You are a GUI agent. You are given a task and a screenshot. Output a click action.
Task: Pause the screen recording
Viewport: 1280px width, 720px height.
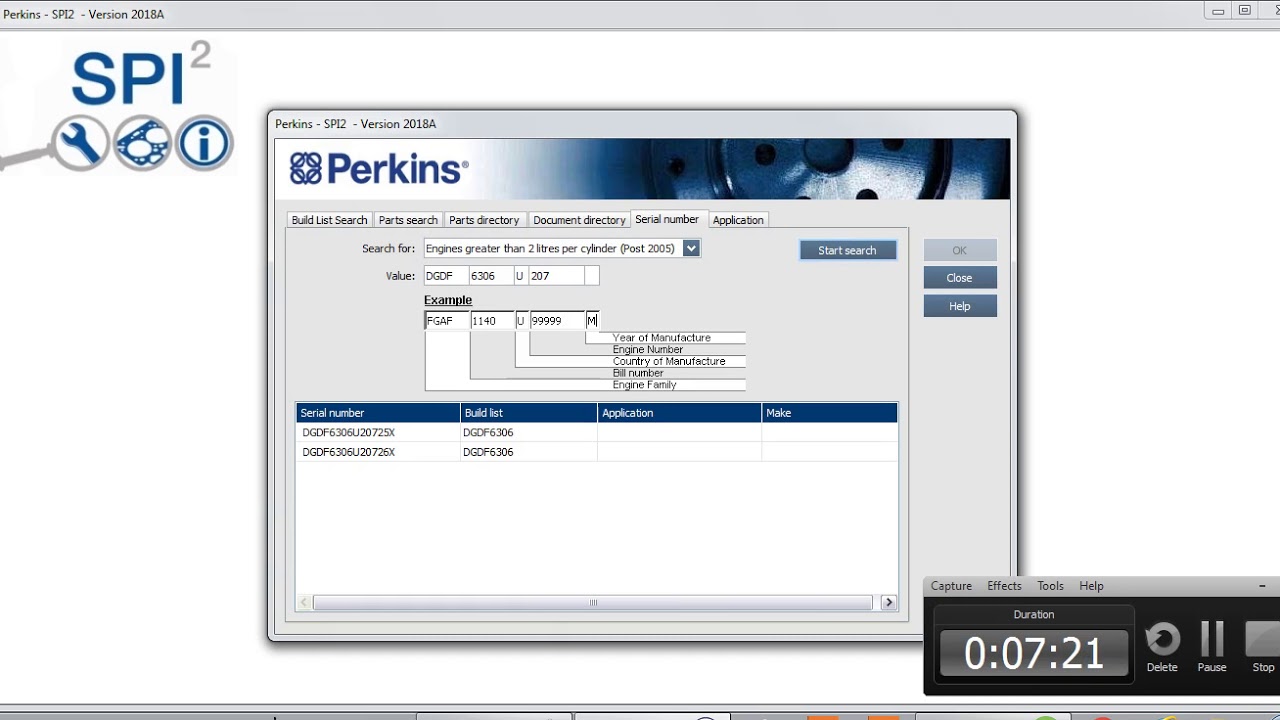click(x=1212, y=647)
